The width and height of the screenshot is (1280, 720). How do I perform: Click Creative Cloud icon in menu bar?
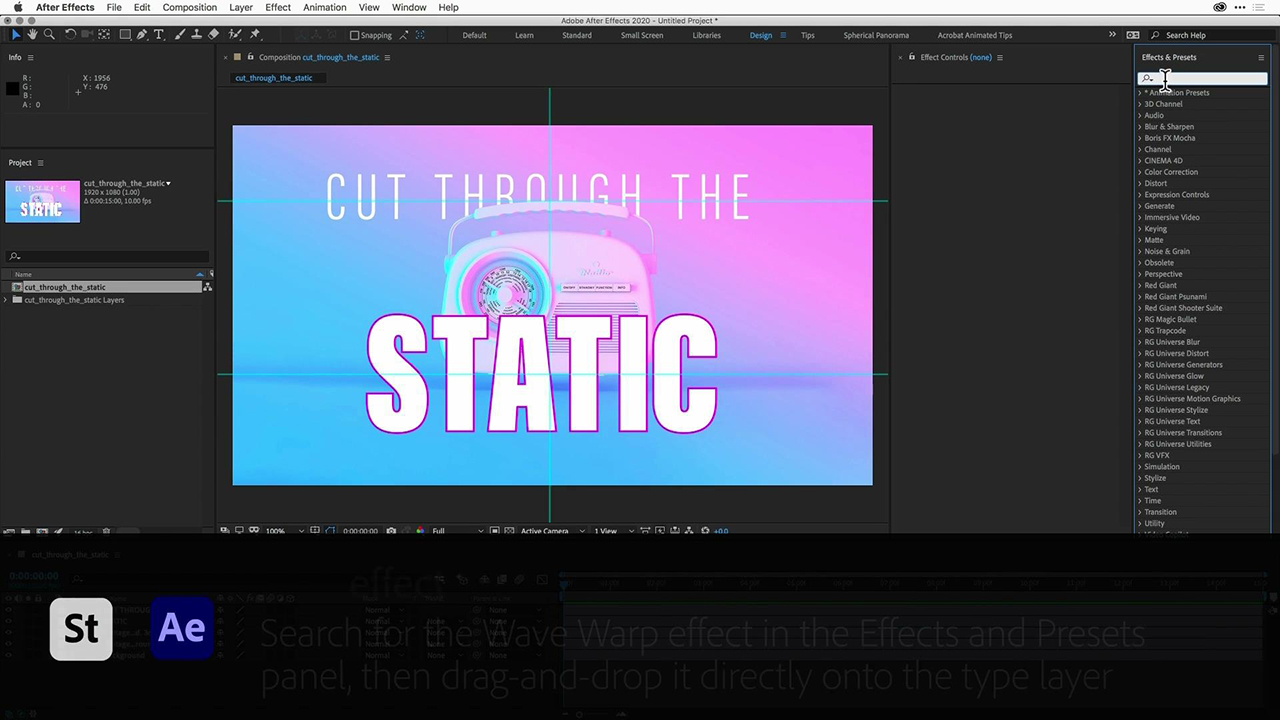pos(1220,7)
